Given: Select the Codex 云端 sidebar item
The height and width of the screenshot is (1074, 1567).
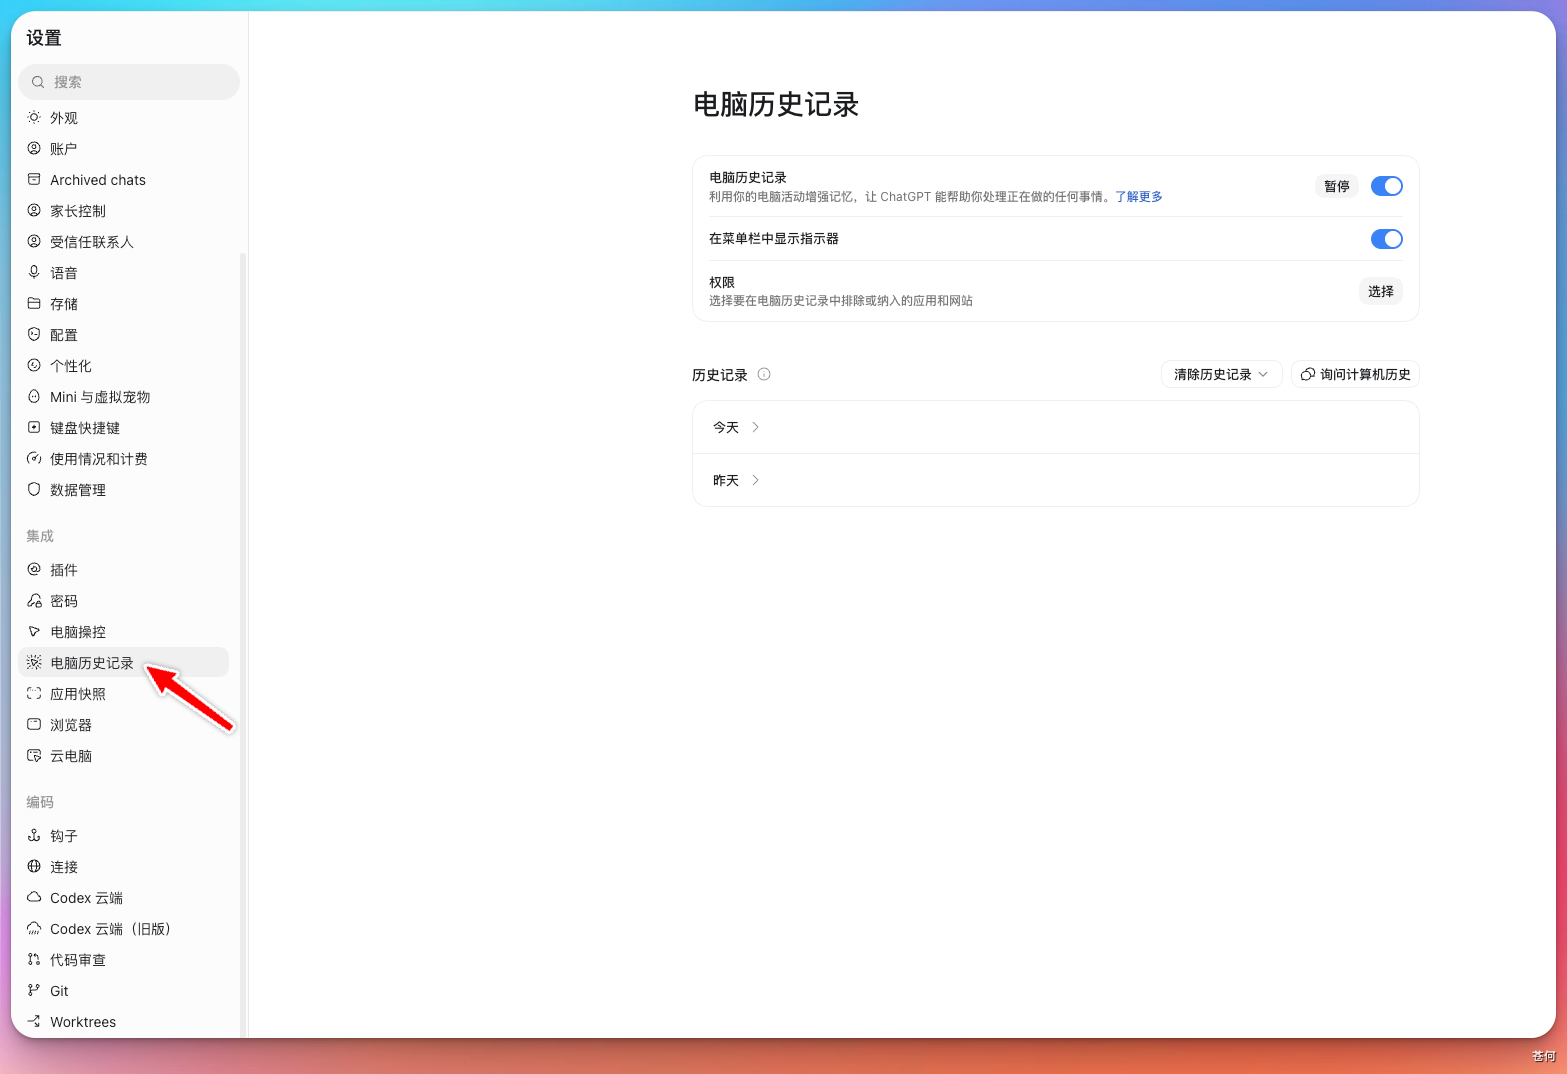Looking at the screenshot, I should click(123, 897).
